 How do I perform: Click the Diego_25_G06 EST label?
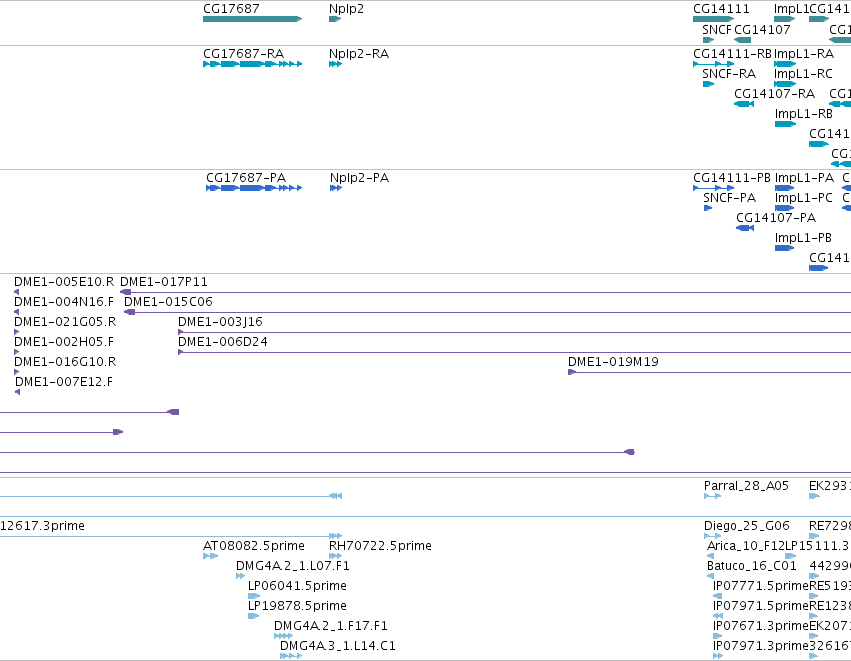coord(747,526)
